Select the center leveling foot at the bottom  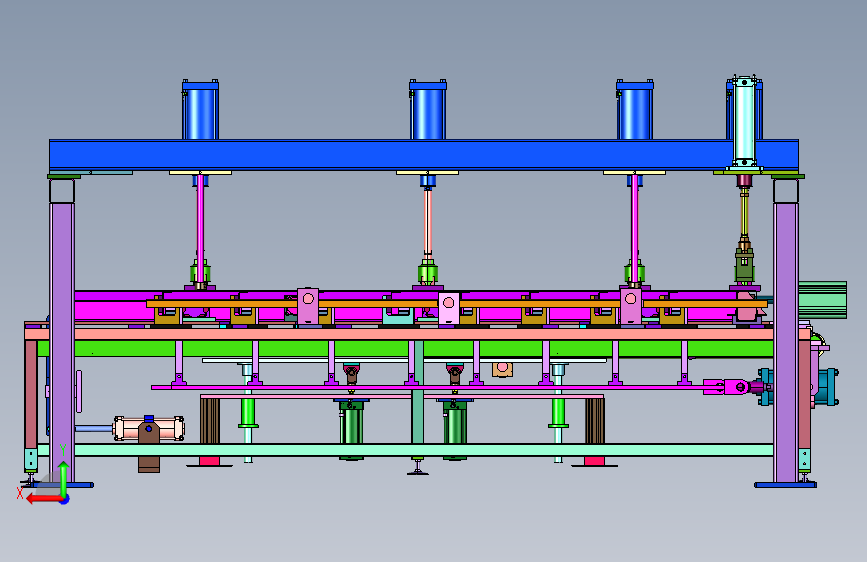(x=417, y=467)
